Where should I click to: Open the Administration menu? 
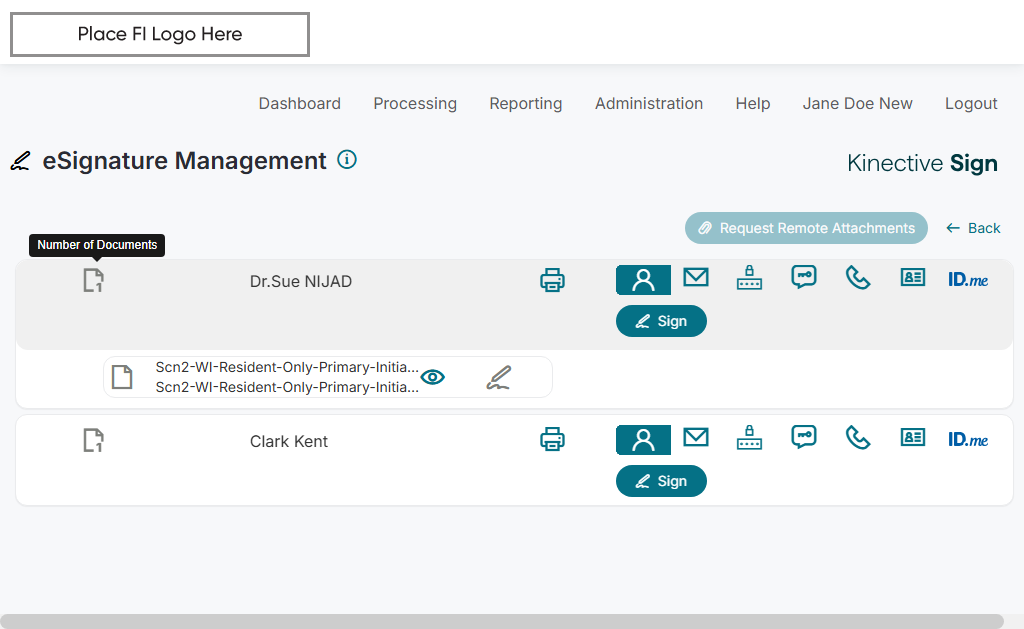point(649,103)
